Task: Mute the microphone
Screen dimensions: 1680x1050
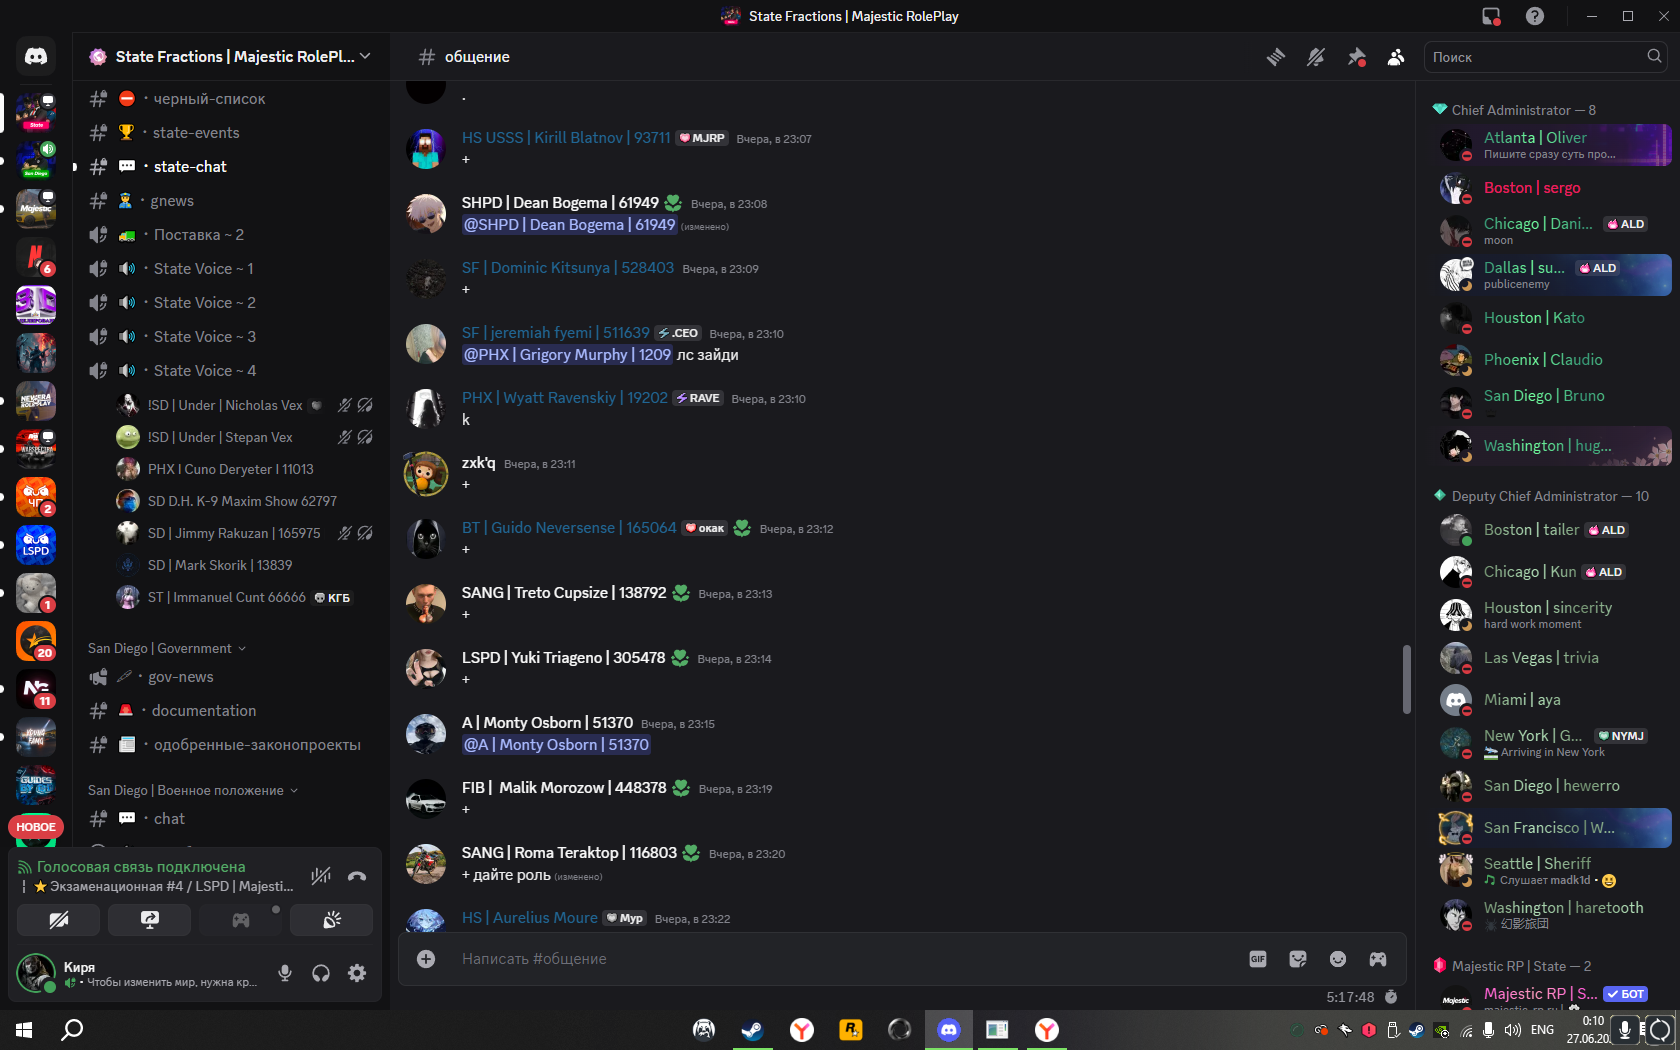Action: click(x=285, y=973)
